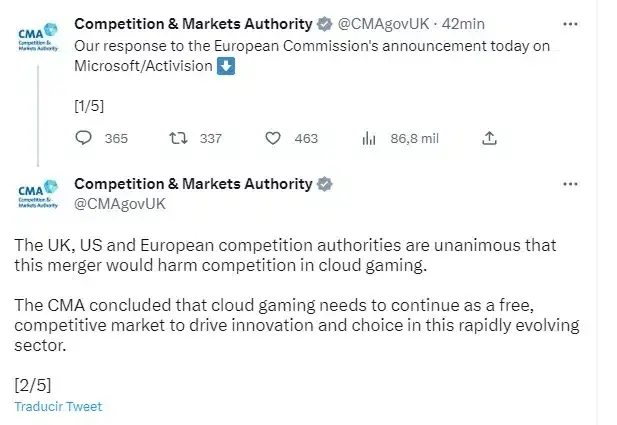Click the share upload icon
617x425 pixels.
point(489,138)
